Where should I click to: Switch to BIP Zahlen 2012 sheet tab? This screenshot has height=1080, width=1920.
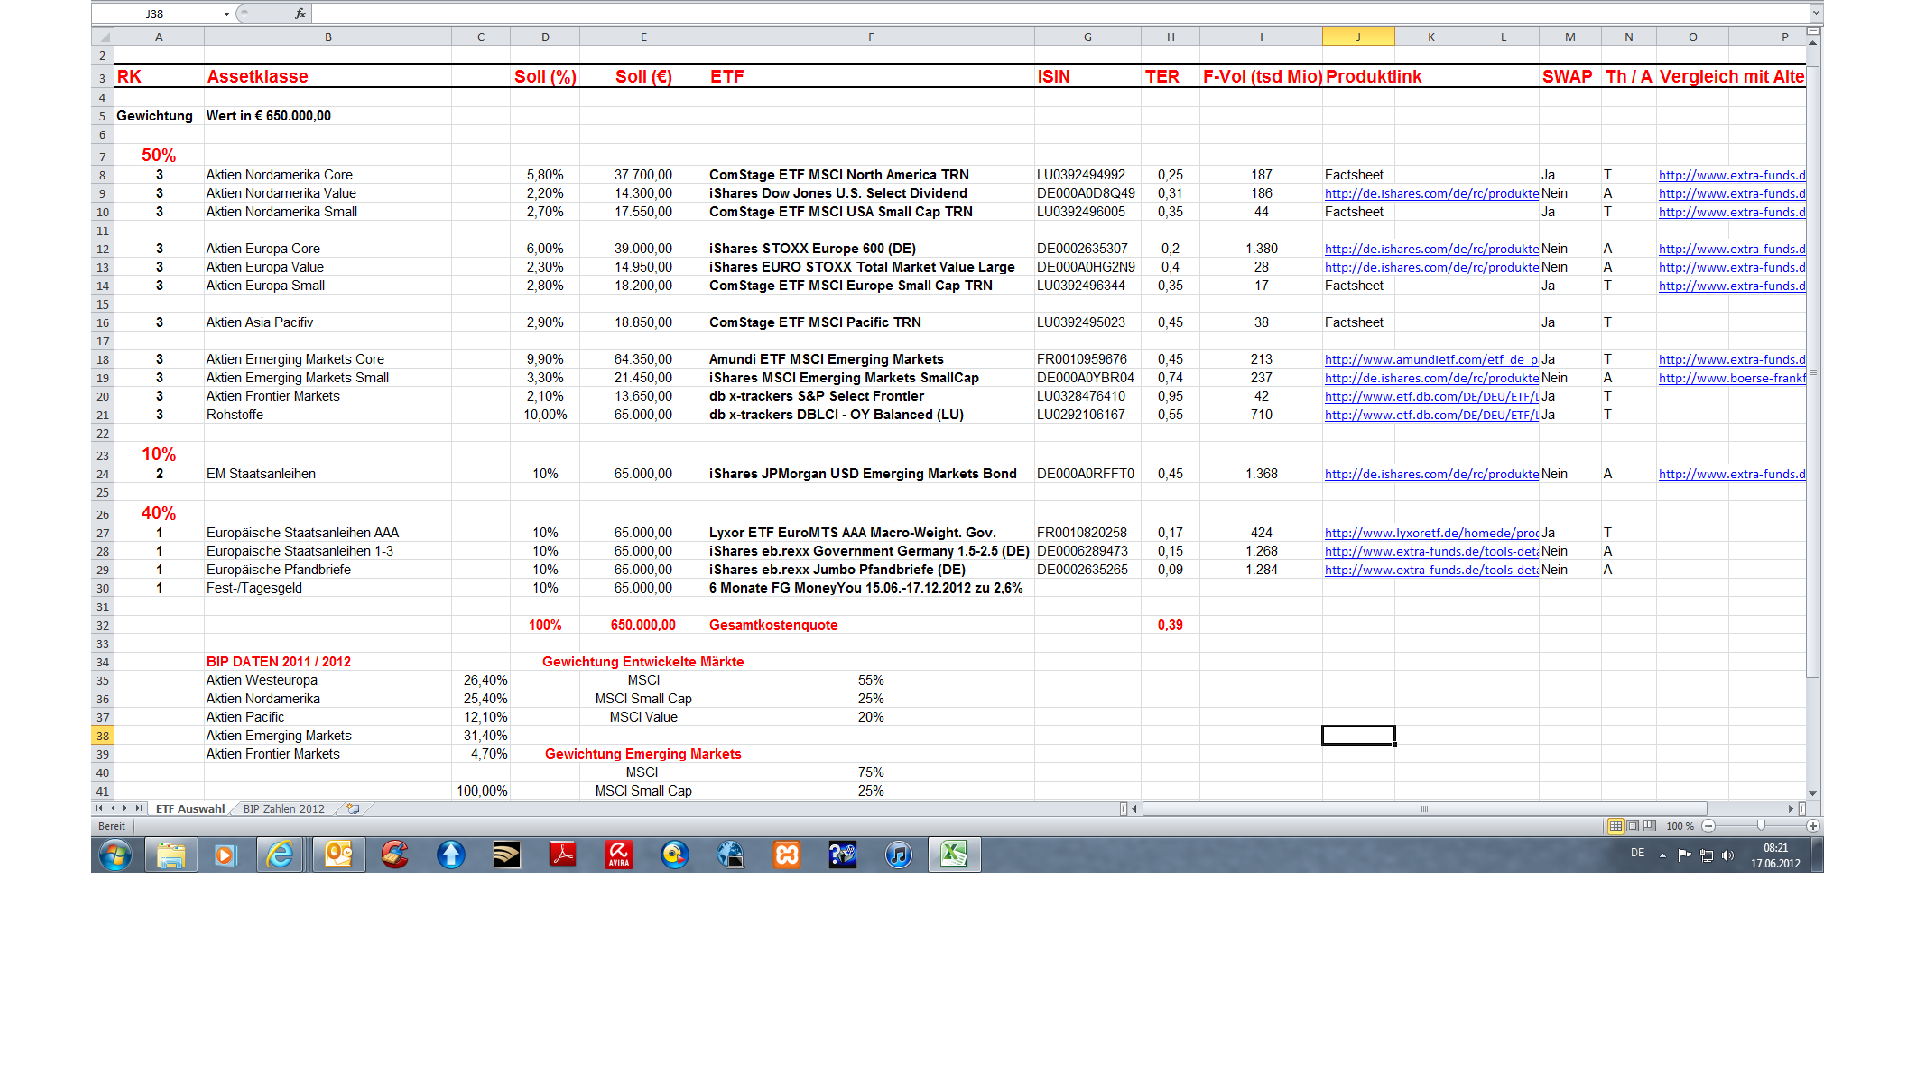284,809
